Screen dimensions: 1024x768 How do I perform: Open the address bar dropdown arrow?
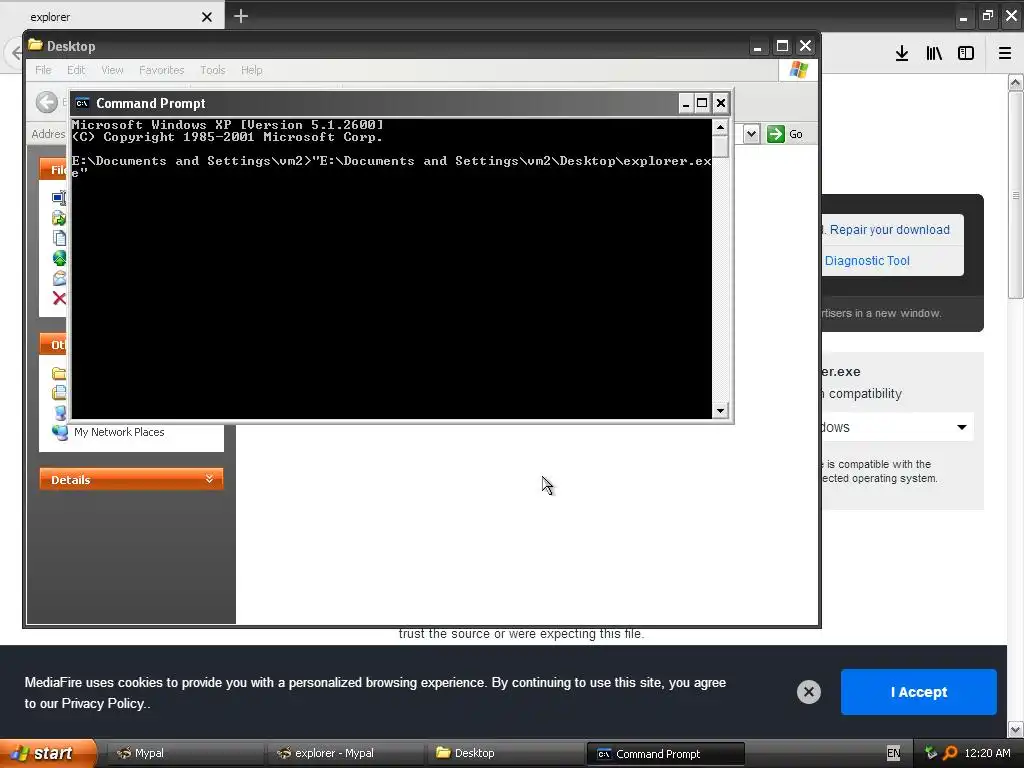pyautogui.click(x=751, y=134)
